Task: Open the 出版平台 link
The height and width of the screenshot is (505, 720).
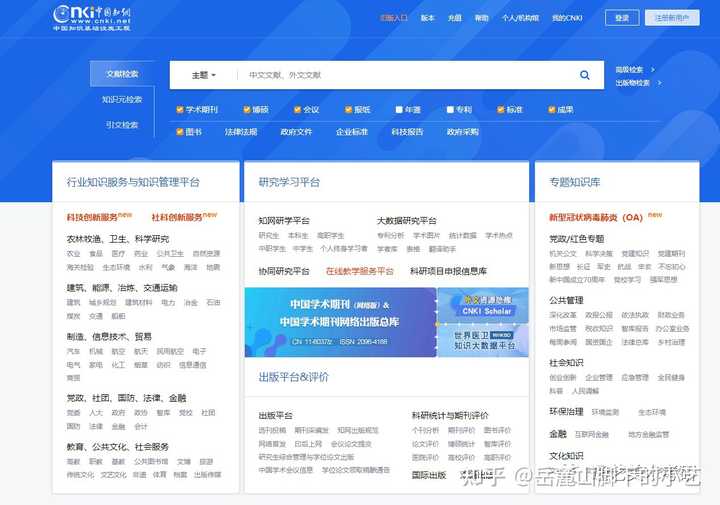Action: (276, 415)
